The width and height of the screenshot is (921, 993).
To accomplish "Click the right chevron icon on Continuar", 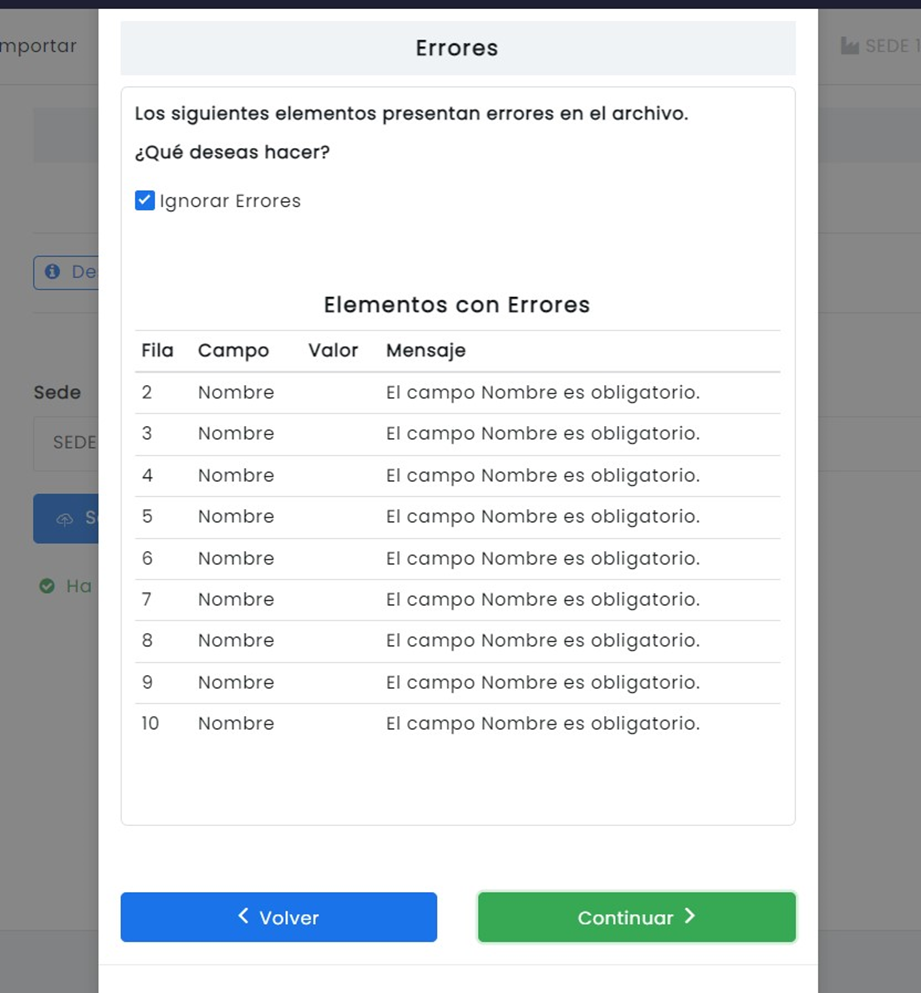I will click(x=690, y=916).
